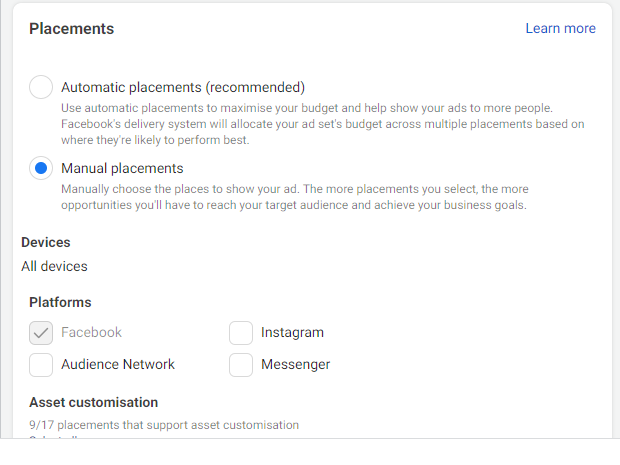Click the Instagram label text
The image size is (620, 465).
(x=292, y=332)
